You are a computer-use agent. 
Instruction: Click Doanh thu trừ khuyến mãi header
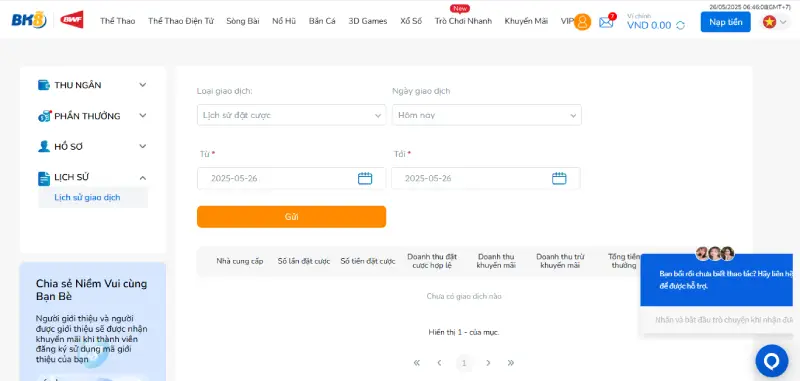[560, 261]
